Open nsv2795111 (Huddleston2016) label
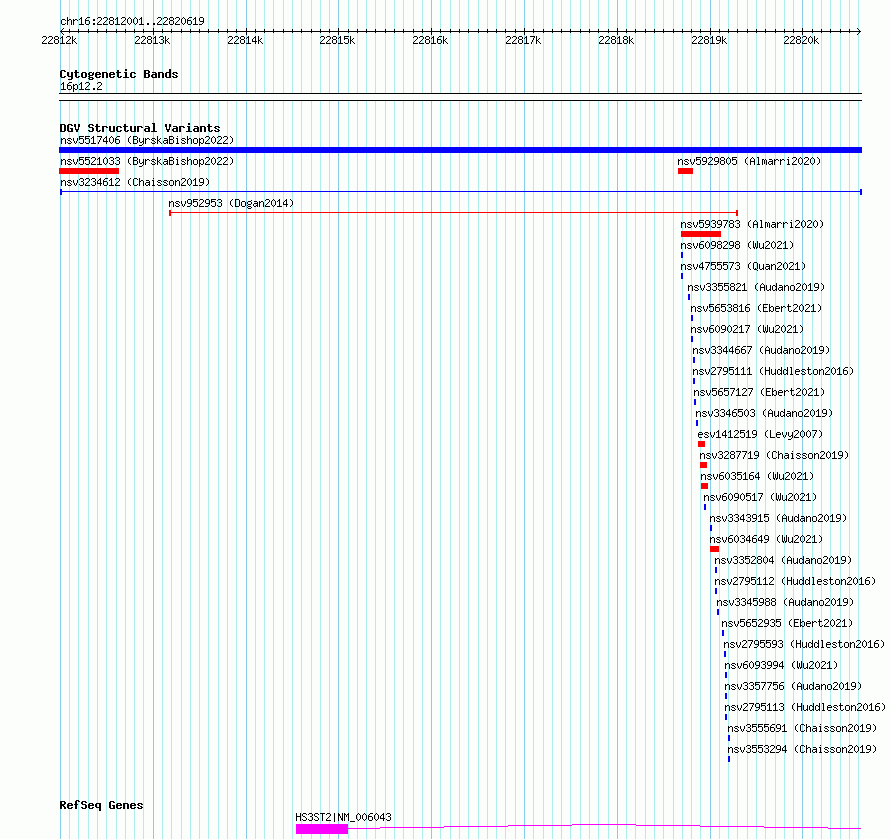 773,371
